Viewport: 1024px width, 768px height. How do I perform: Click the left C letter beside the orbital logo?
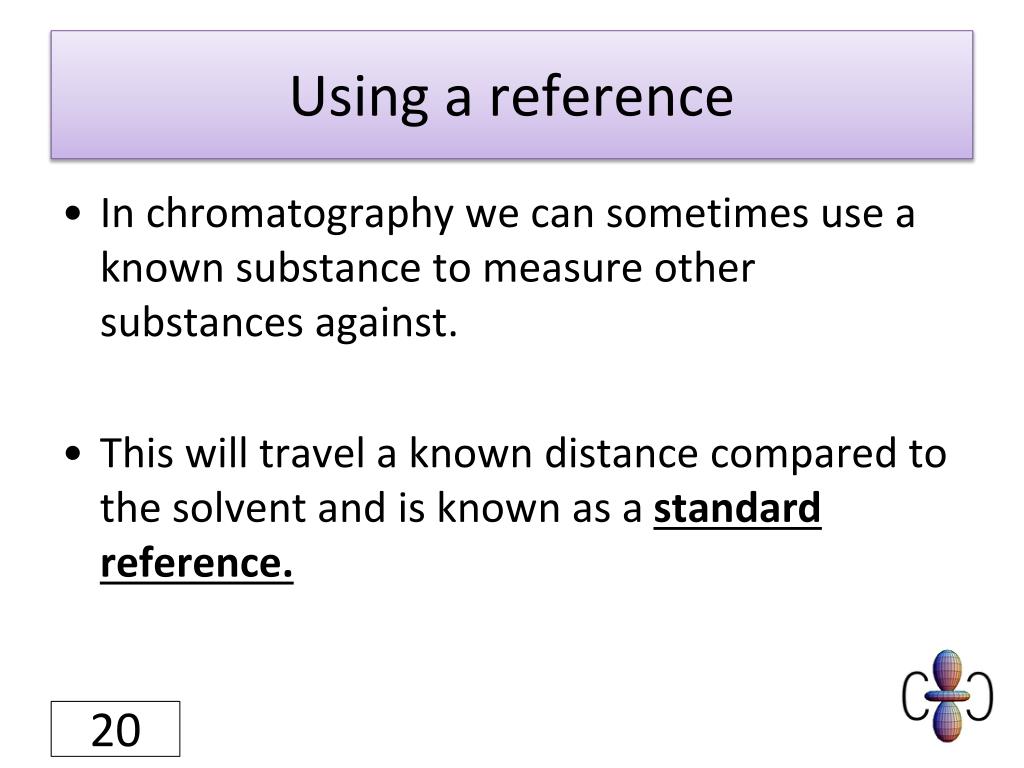click(914, 697)
